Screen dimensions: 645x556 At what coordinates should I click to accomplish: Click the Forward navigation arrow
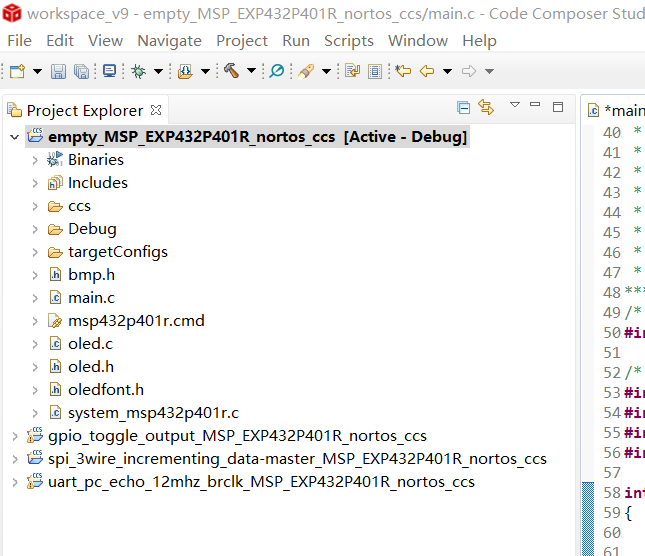pyautogui.click(x=469, y=71)
